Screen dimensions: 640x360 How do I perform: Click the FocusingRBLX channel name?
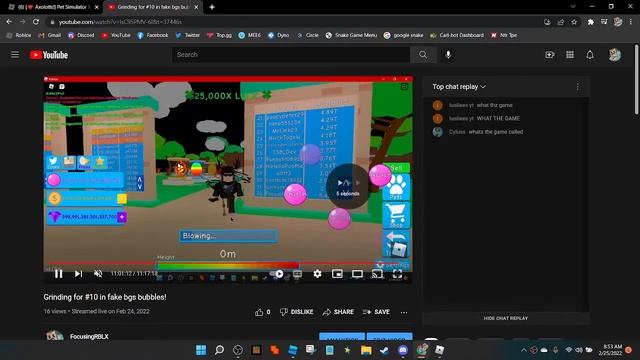point(89,336)
